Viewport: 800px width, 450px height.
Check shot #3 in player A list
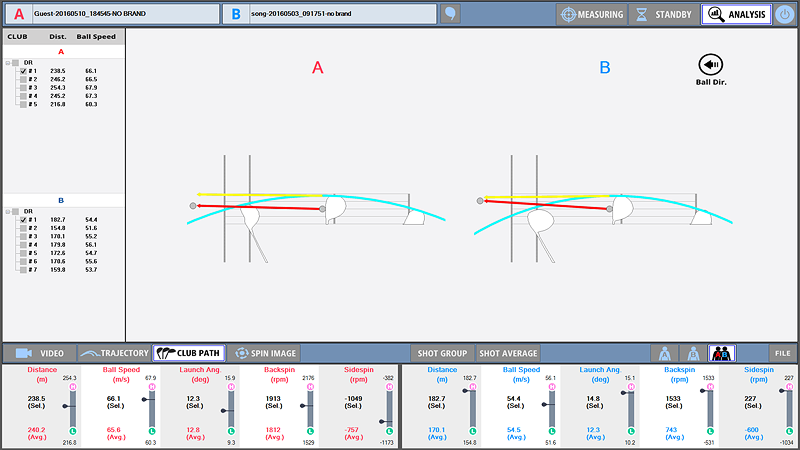23,88
